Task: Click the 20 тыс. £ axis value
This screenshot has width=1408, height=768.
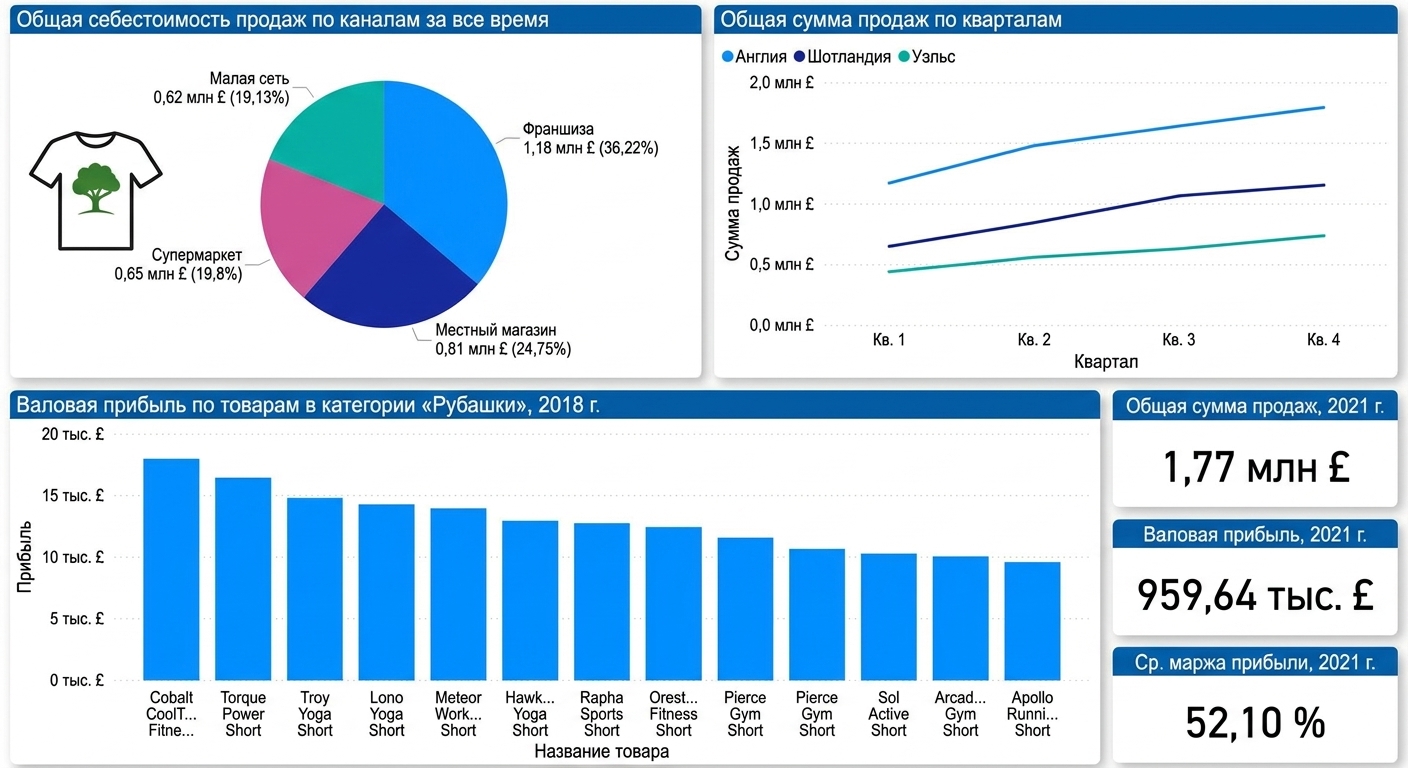Action: pos(72,434)
